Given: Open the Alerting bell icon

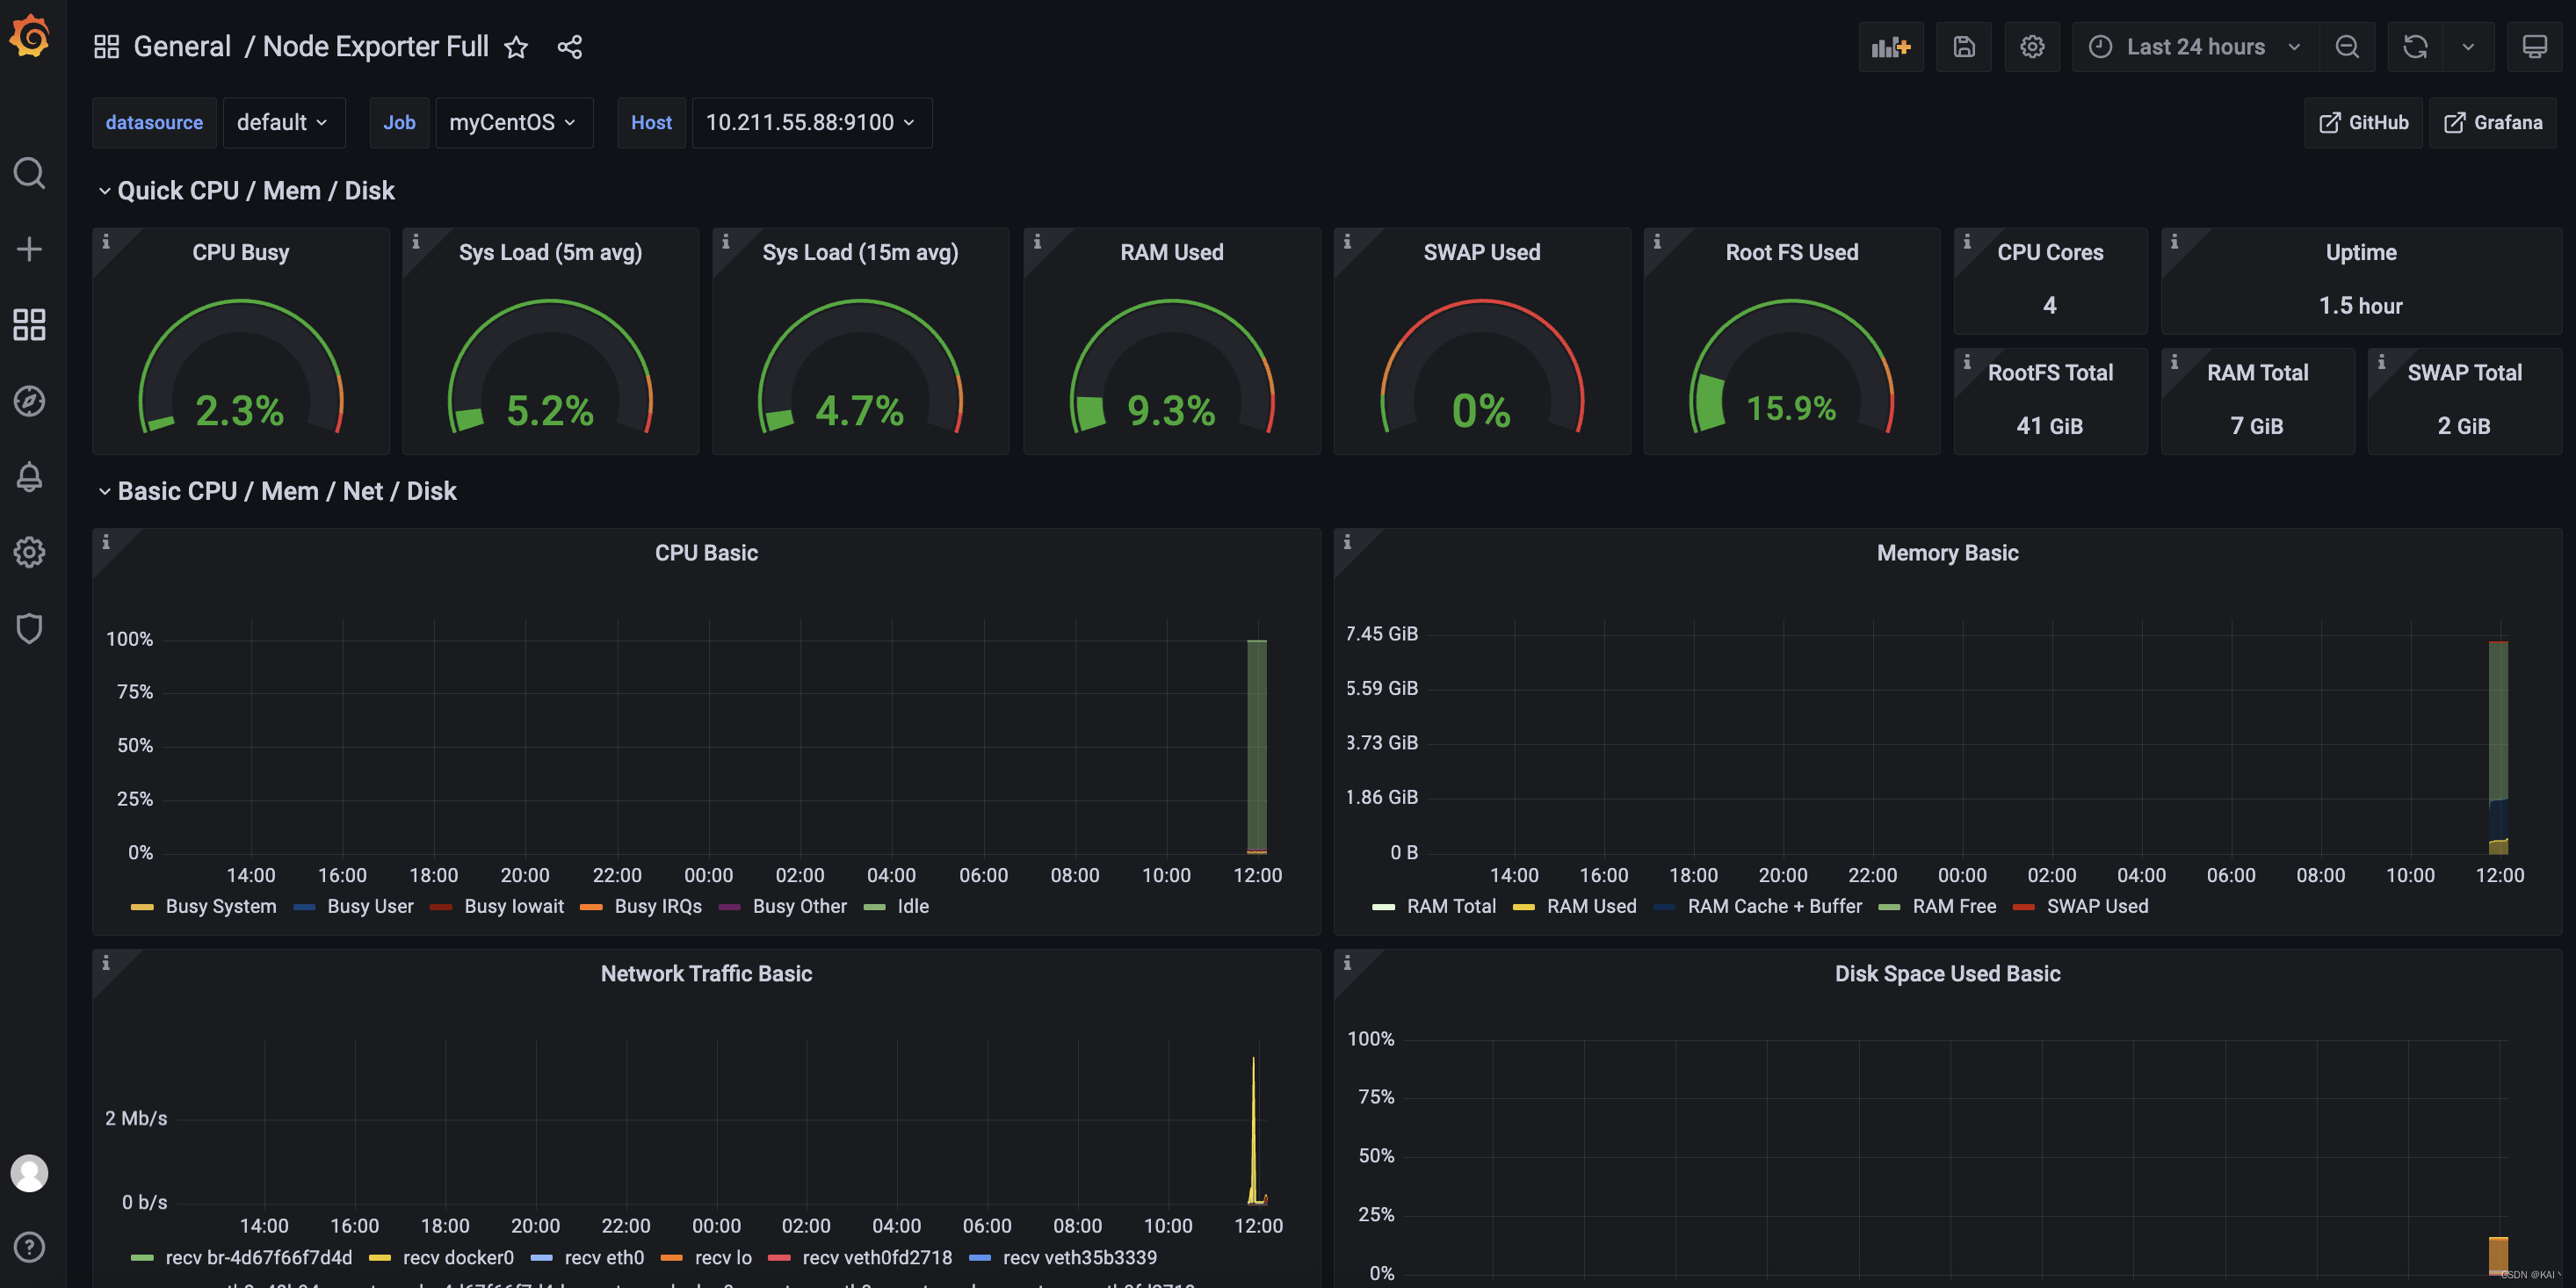Looking at the screenshot, I should 29,477.
